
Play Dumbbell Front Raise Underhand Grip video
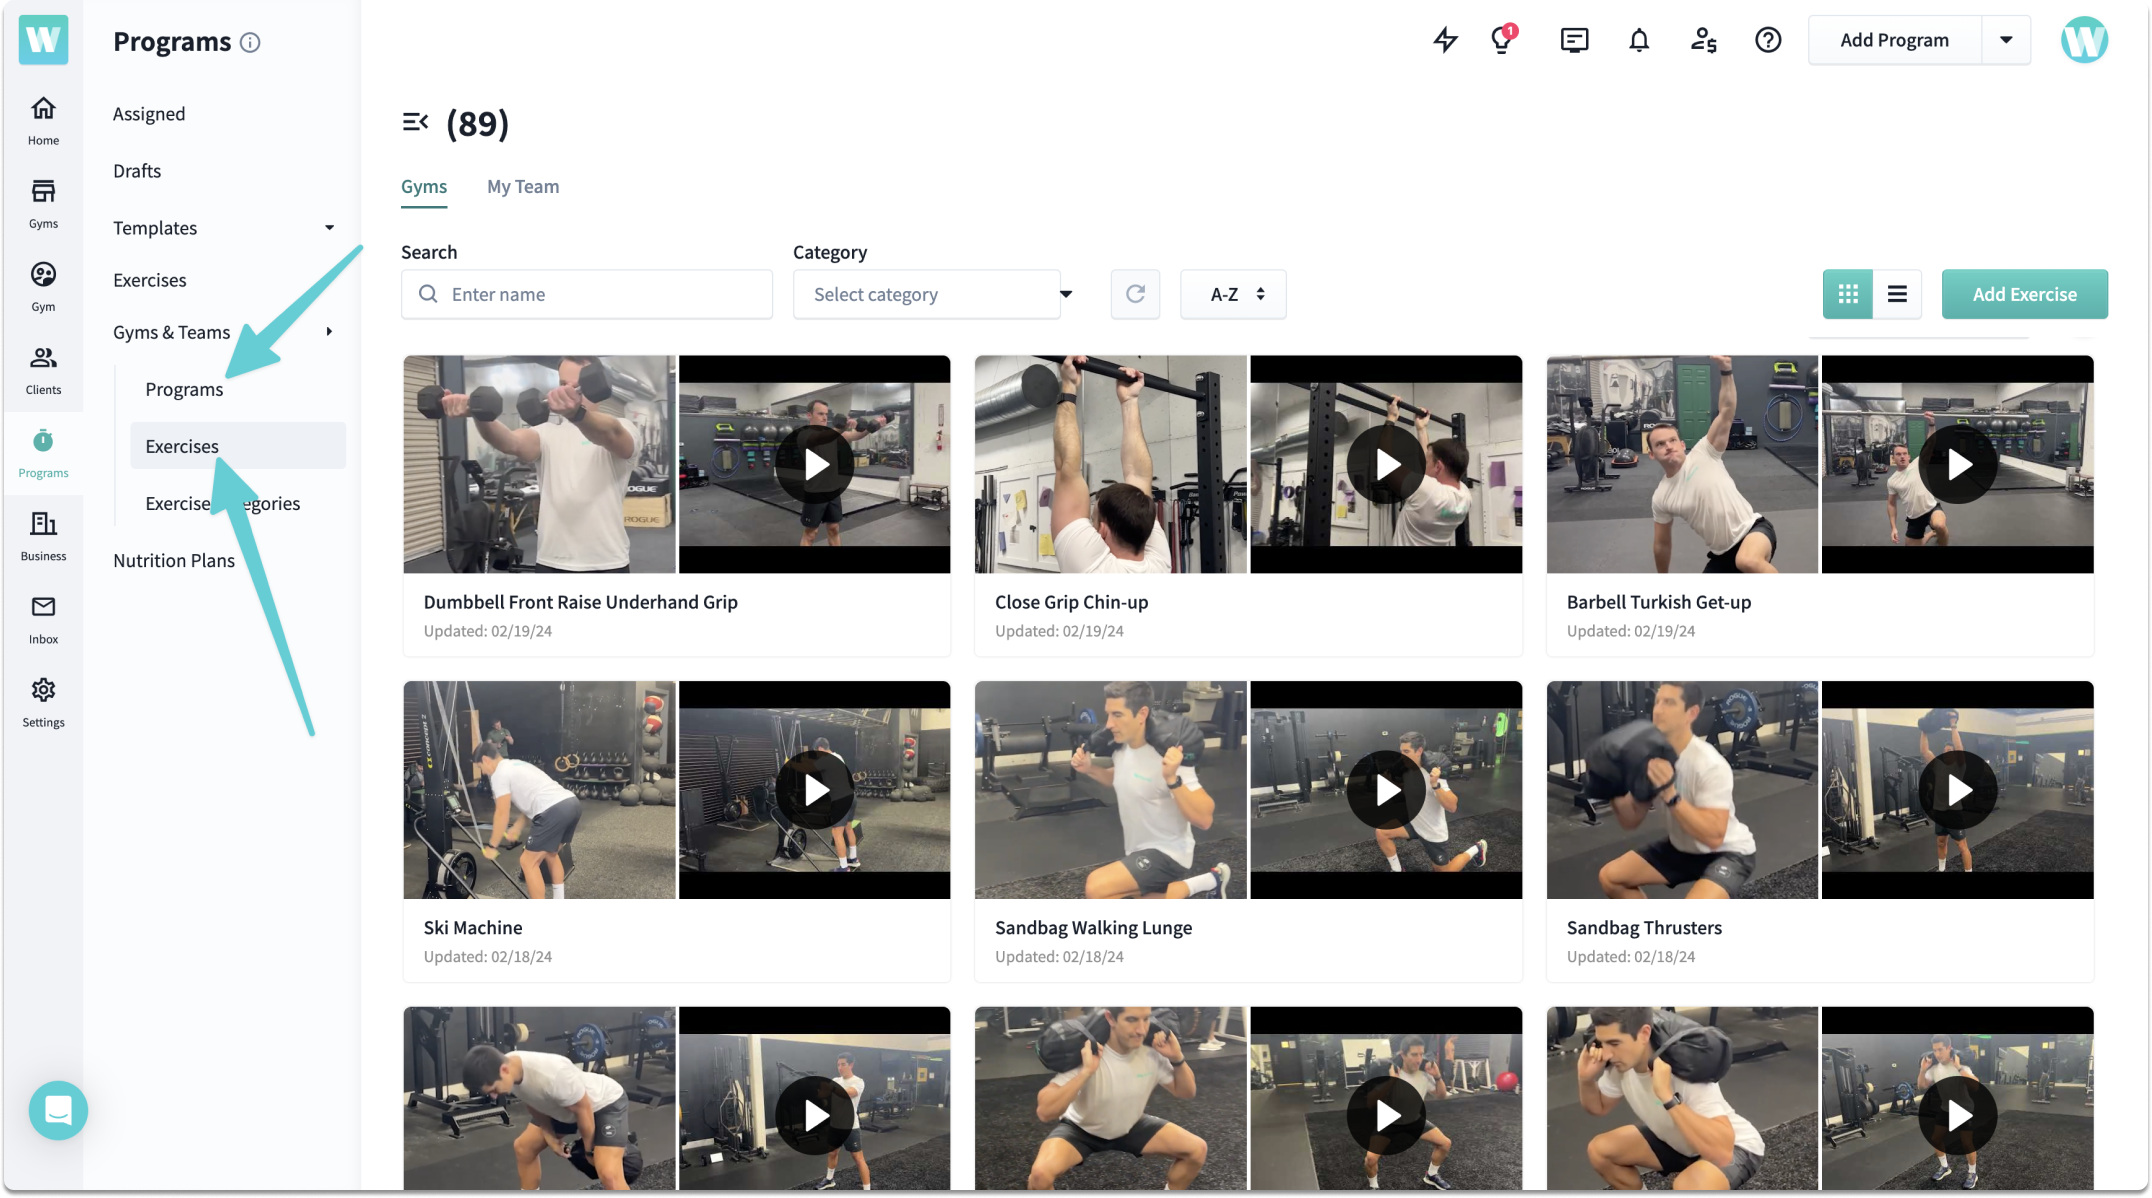(816, 464)
